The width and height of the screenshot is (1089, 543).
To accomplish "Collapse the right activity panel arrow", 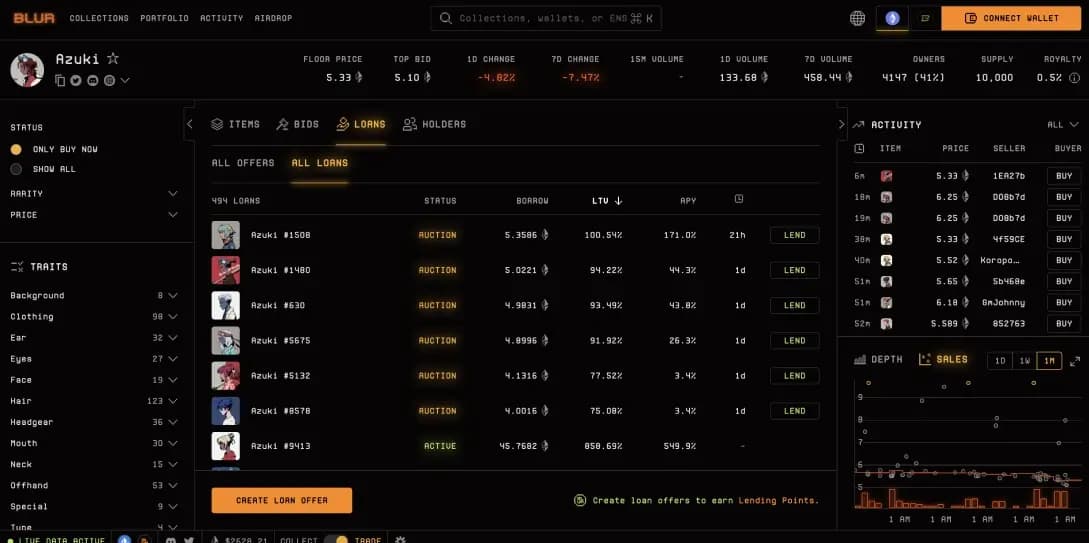I will pyautogui.click(x=842, y=124).
